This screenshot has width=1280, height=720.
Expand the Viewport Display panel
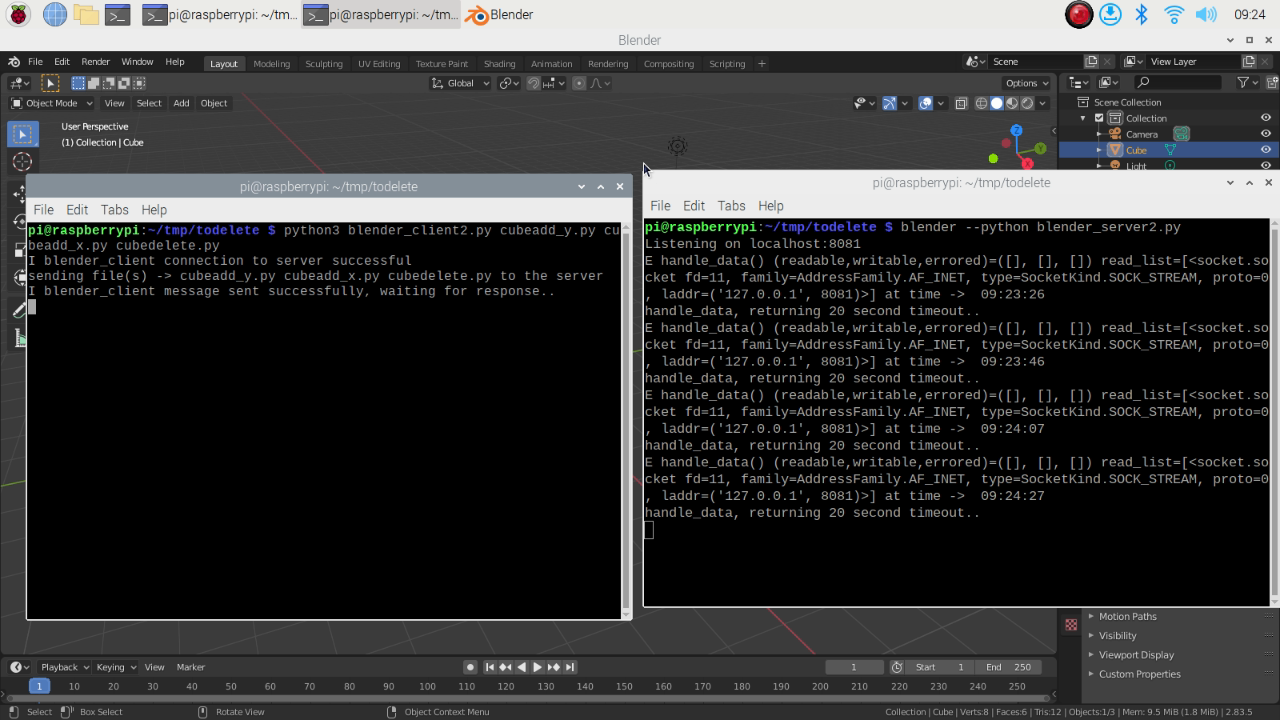tap(1136, 655)
